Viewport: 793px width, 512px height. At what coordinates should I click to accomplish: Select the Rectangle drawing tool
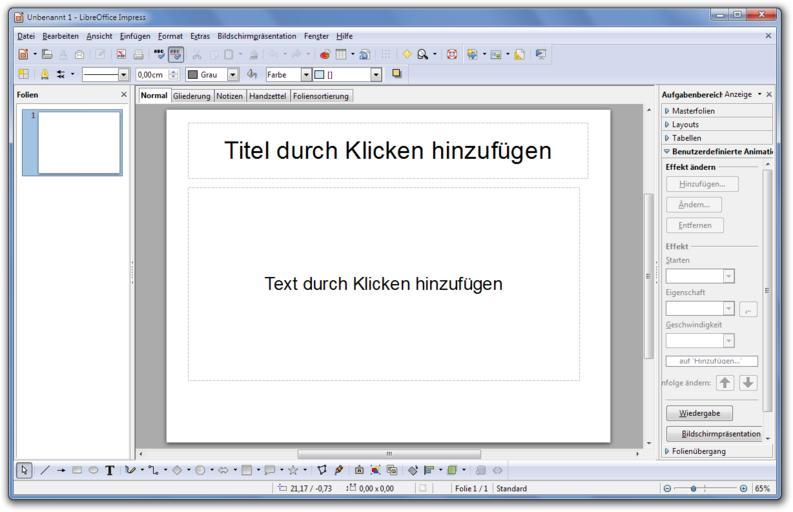click(75, 469)
